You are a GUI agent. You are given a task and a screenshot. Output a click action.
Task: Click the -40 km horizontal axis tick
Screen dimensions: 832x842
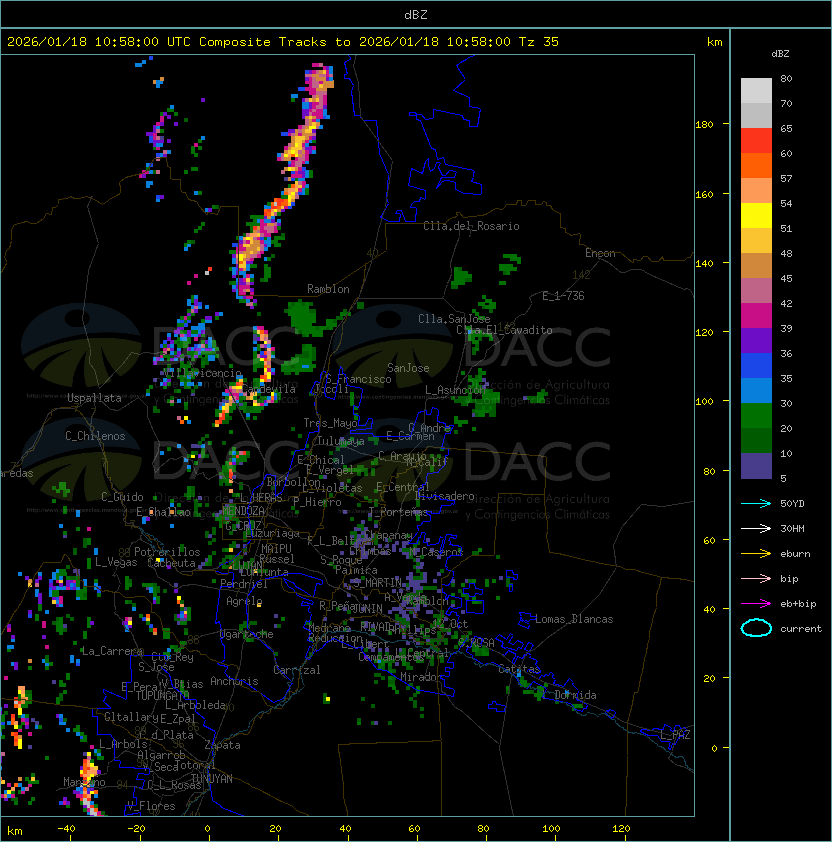[67, 829]
